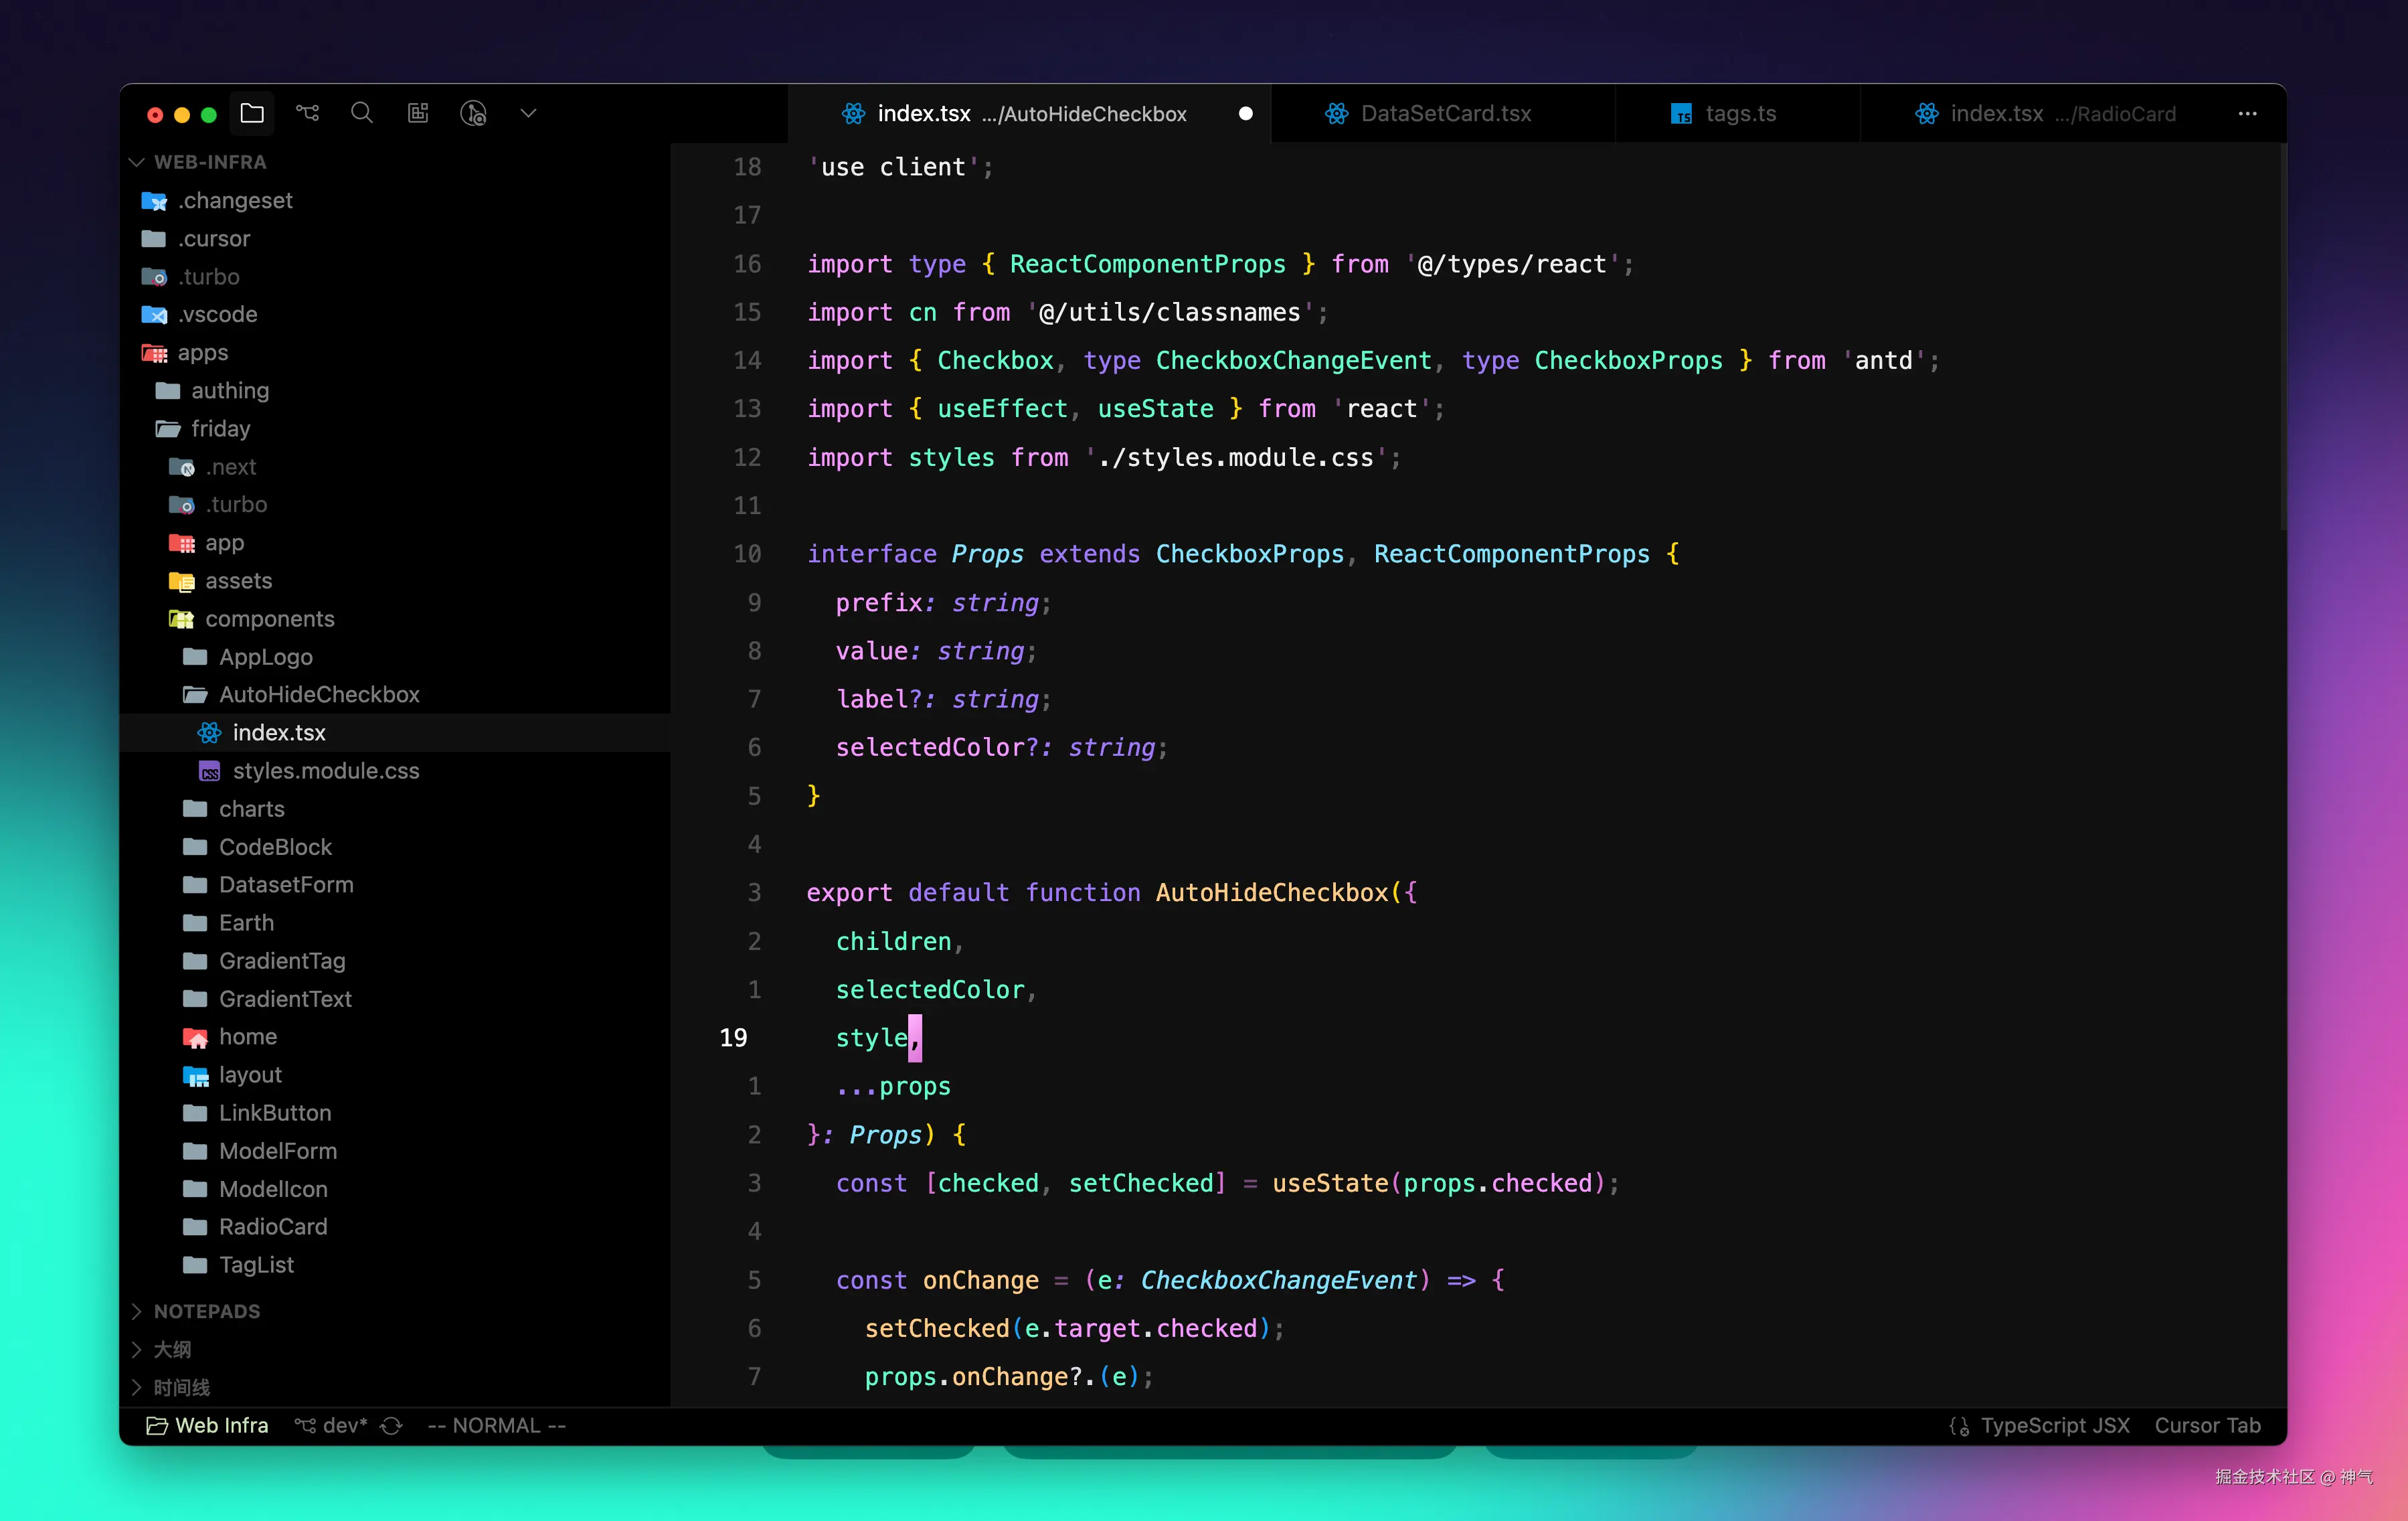The image size is (2408, 1521).
Task: Click the sync changes icon in status bar
Action: tap(392, 1426)
